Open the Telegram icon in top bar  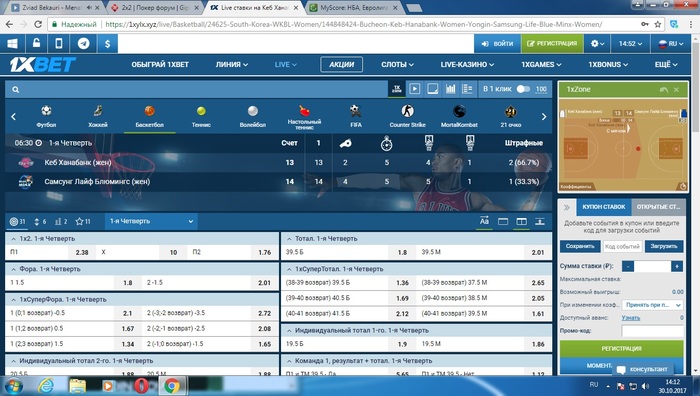(83, 44)
